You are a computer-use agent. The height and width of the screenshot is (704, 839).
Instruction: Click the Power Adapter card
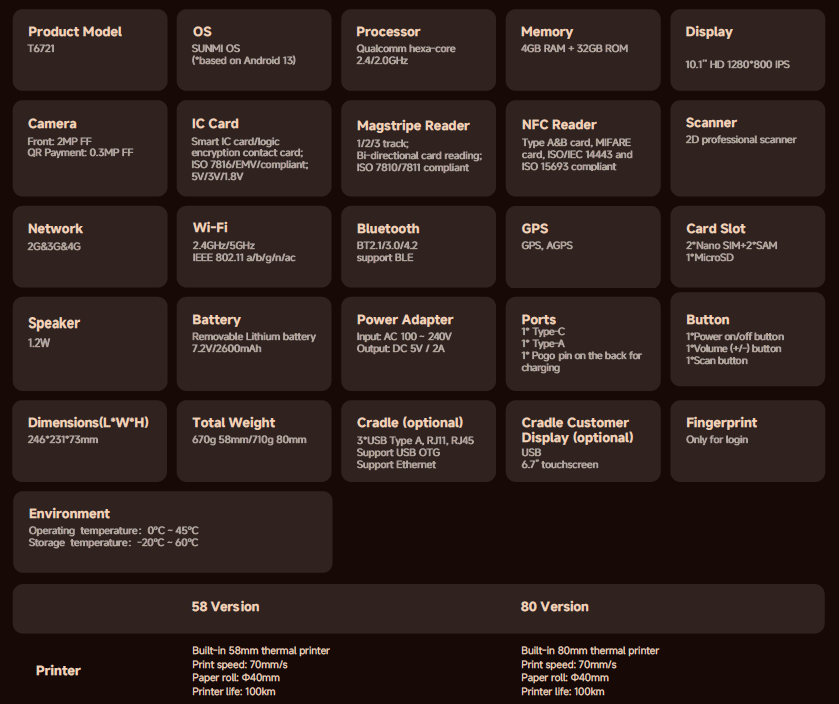(418, 342)
